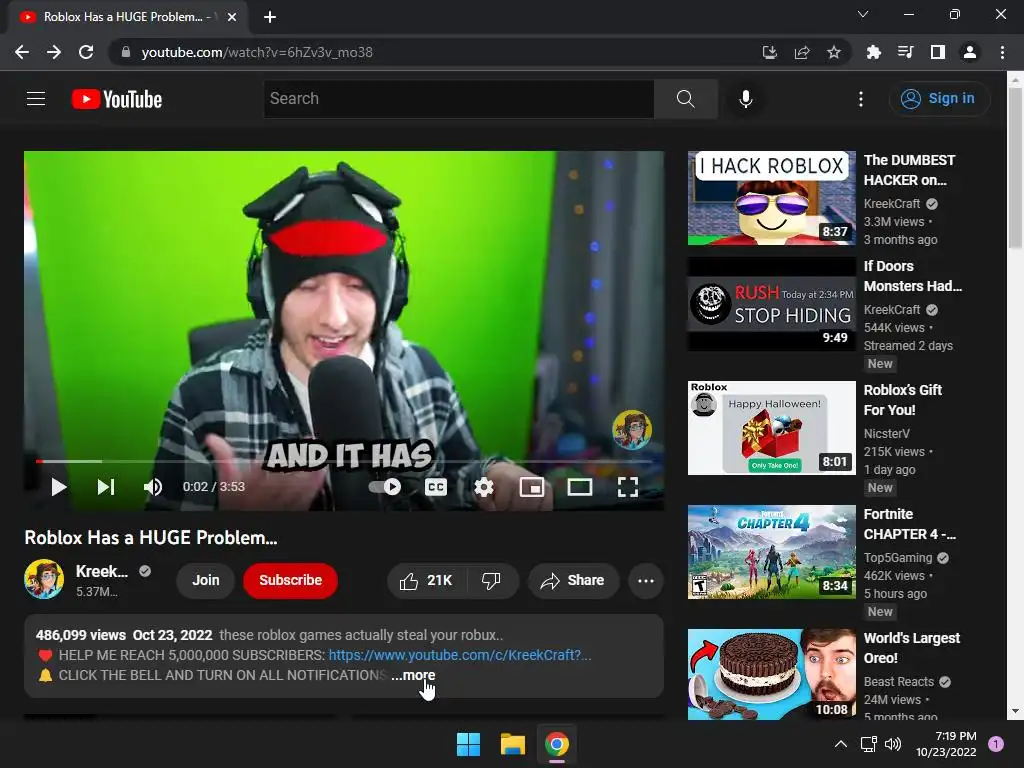Viewport: 1024px width, 768px height.
Task: Open Top5Gaming channel name
Action: (x=898, y=558)
